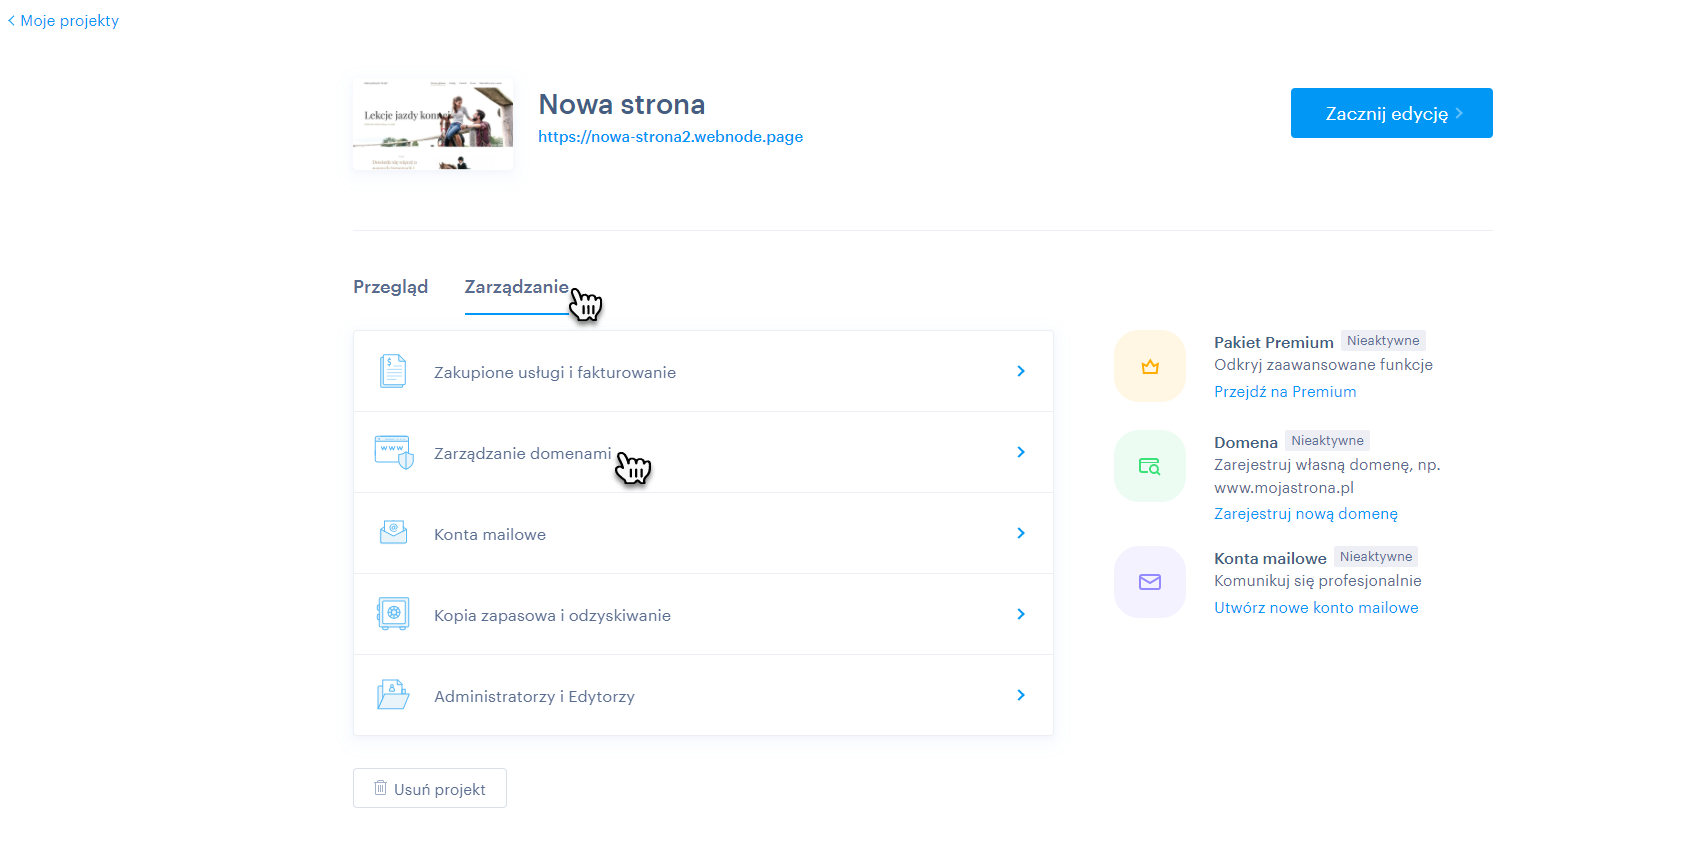The width and height of the screenshot is (1703, 865).
Task: Open Kopia zapasowa i odzyskiwanie chevron
Action: [1021, 614]
